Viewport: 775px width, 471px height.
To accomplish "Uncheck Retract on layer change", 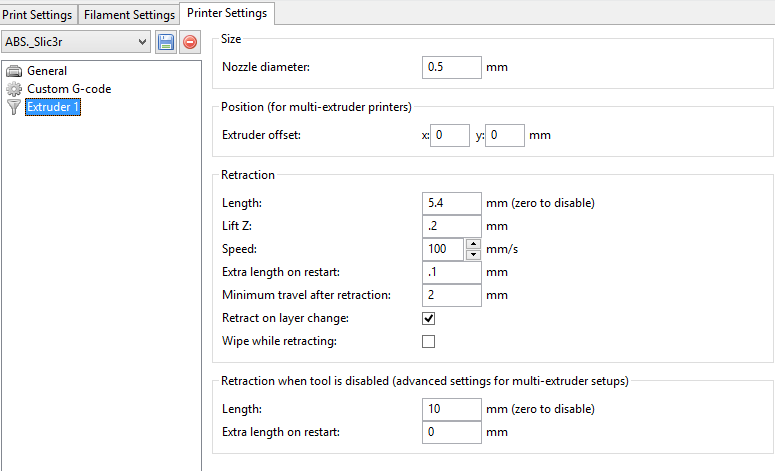I will tap(429, 318).
